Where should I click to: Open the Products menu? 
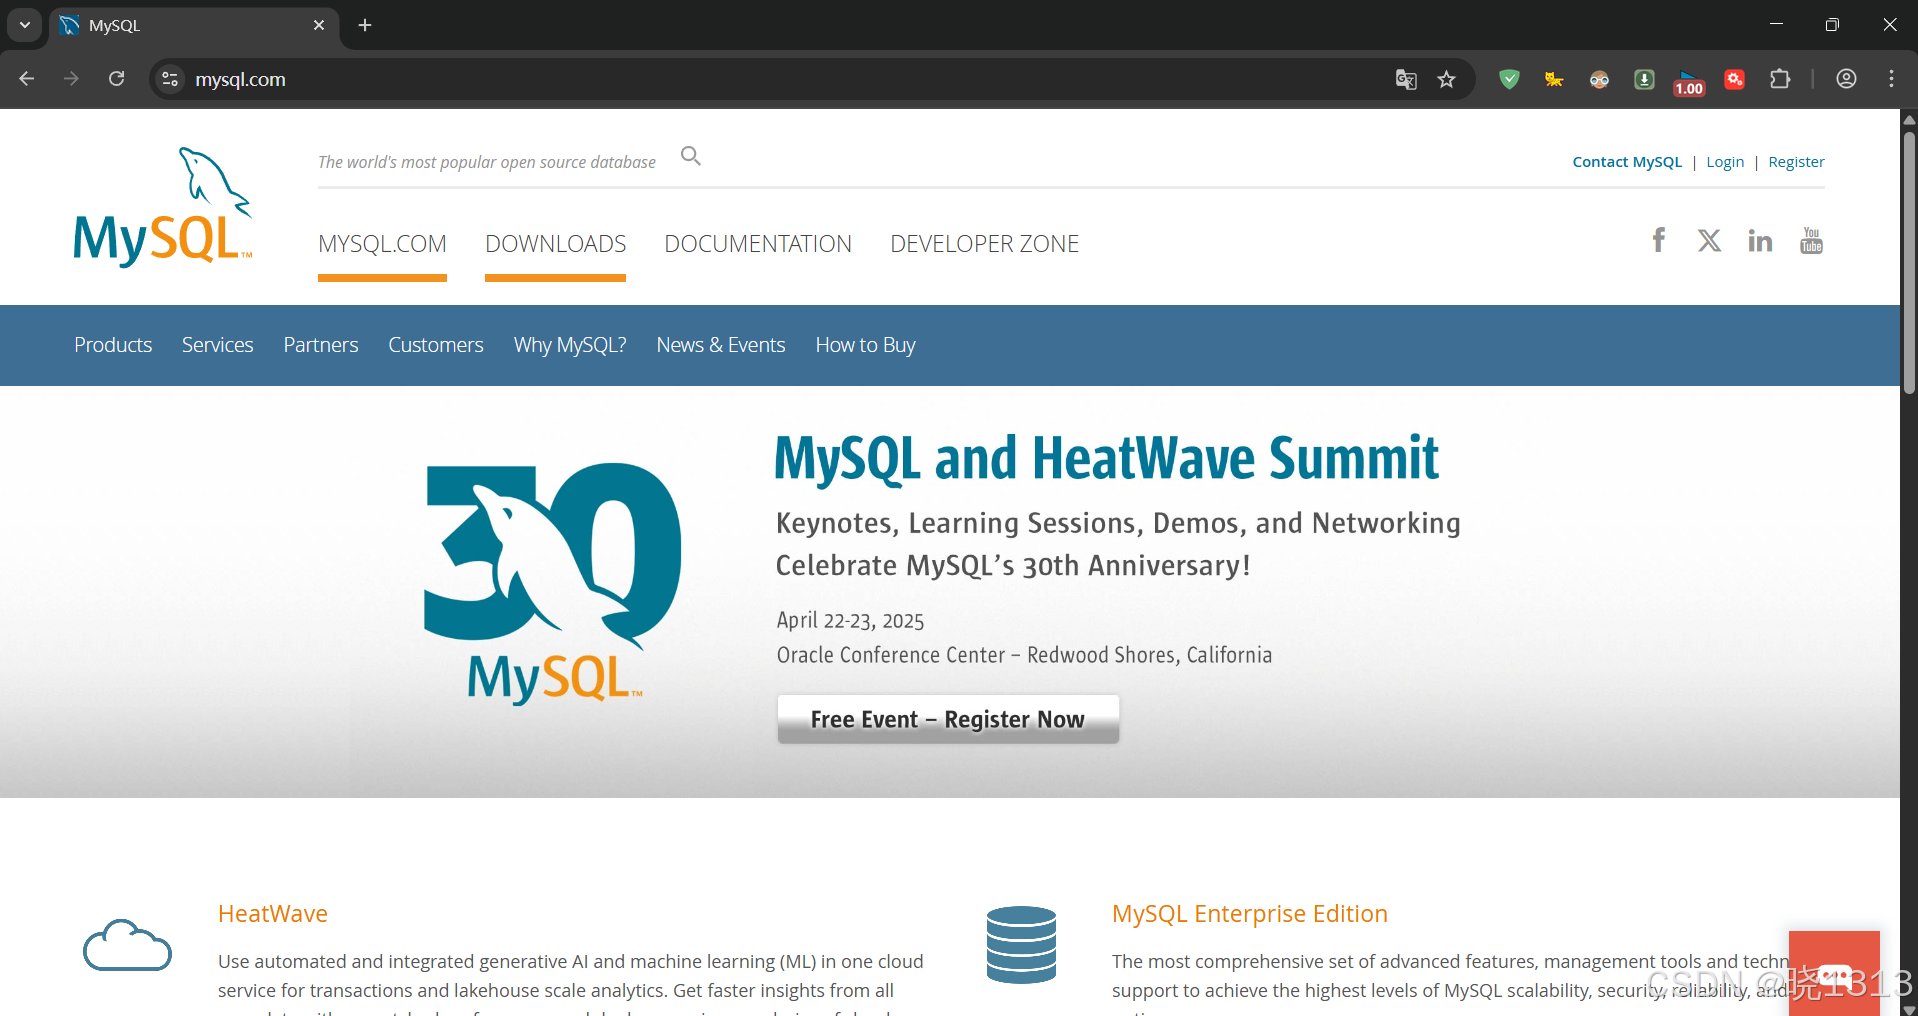pos(113,345)
